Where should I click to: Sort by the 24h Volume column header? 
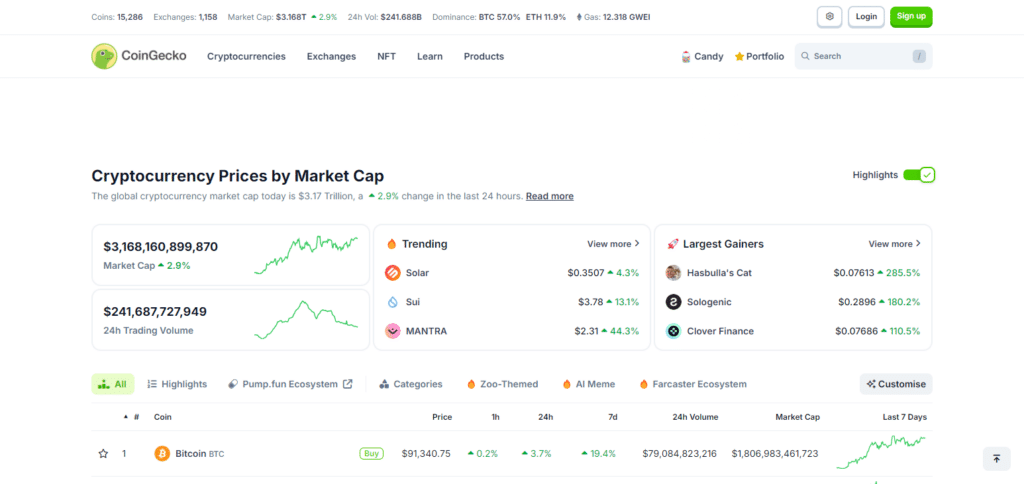695,417
